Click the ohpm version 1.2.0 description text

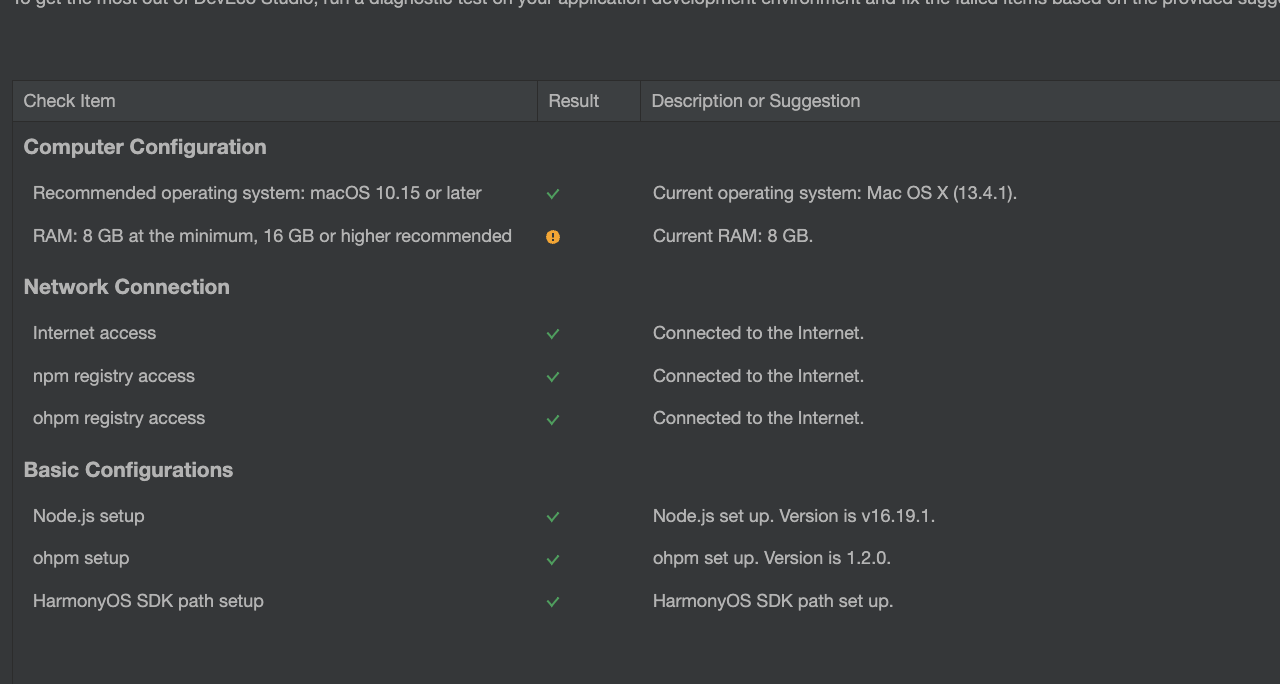(772, 558)
